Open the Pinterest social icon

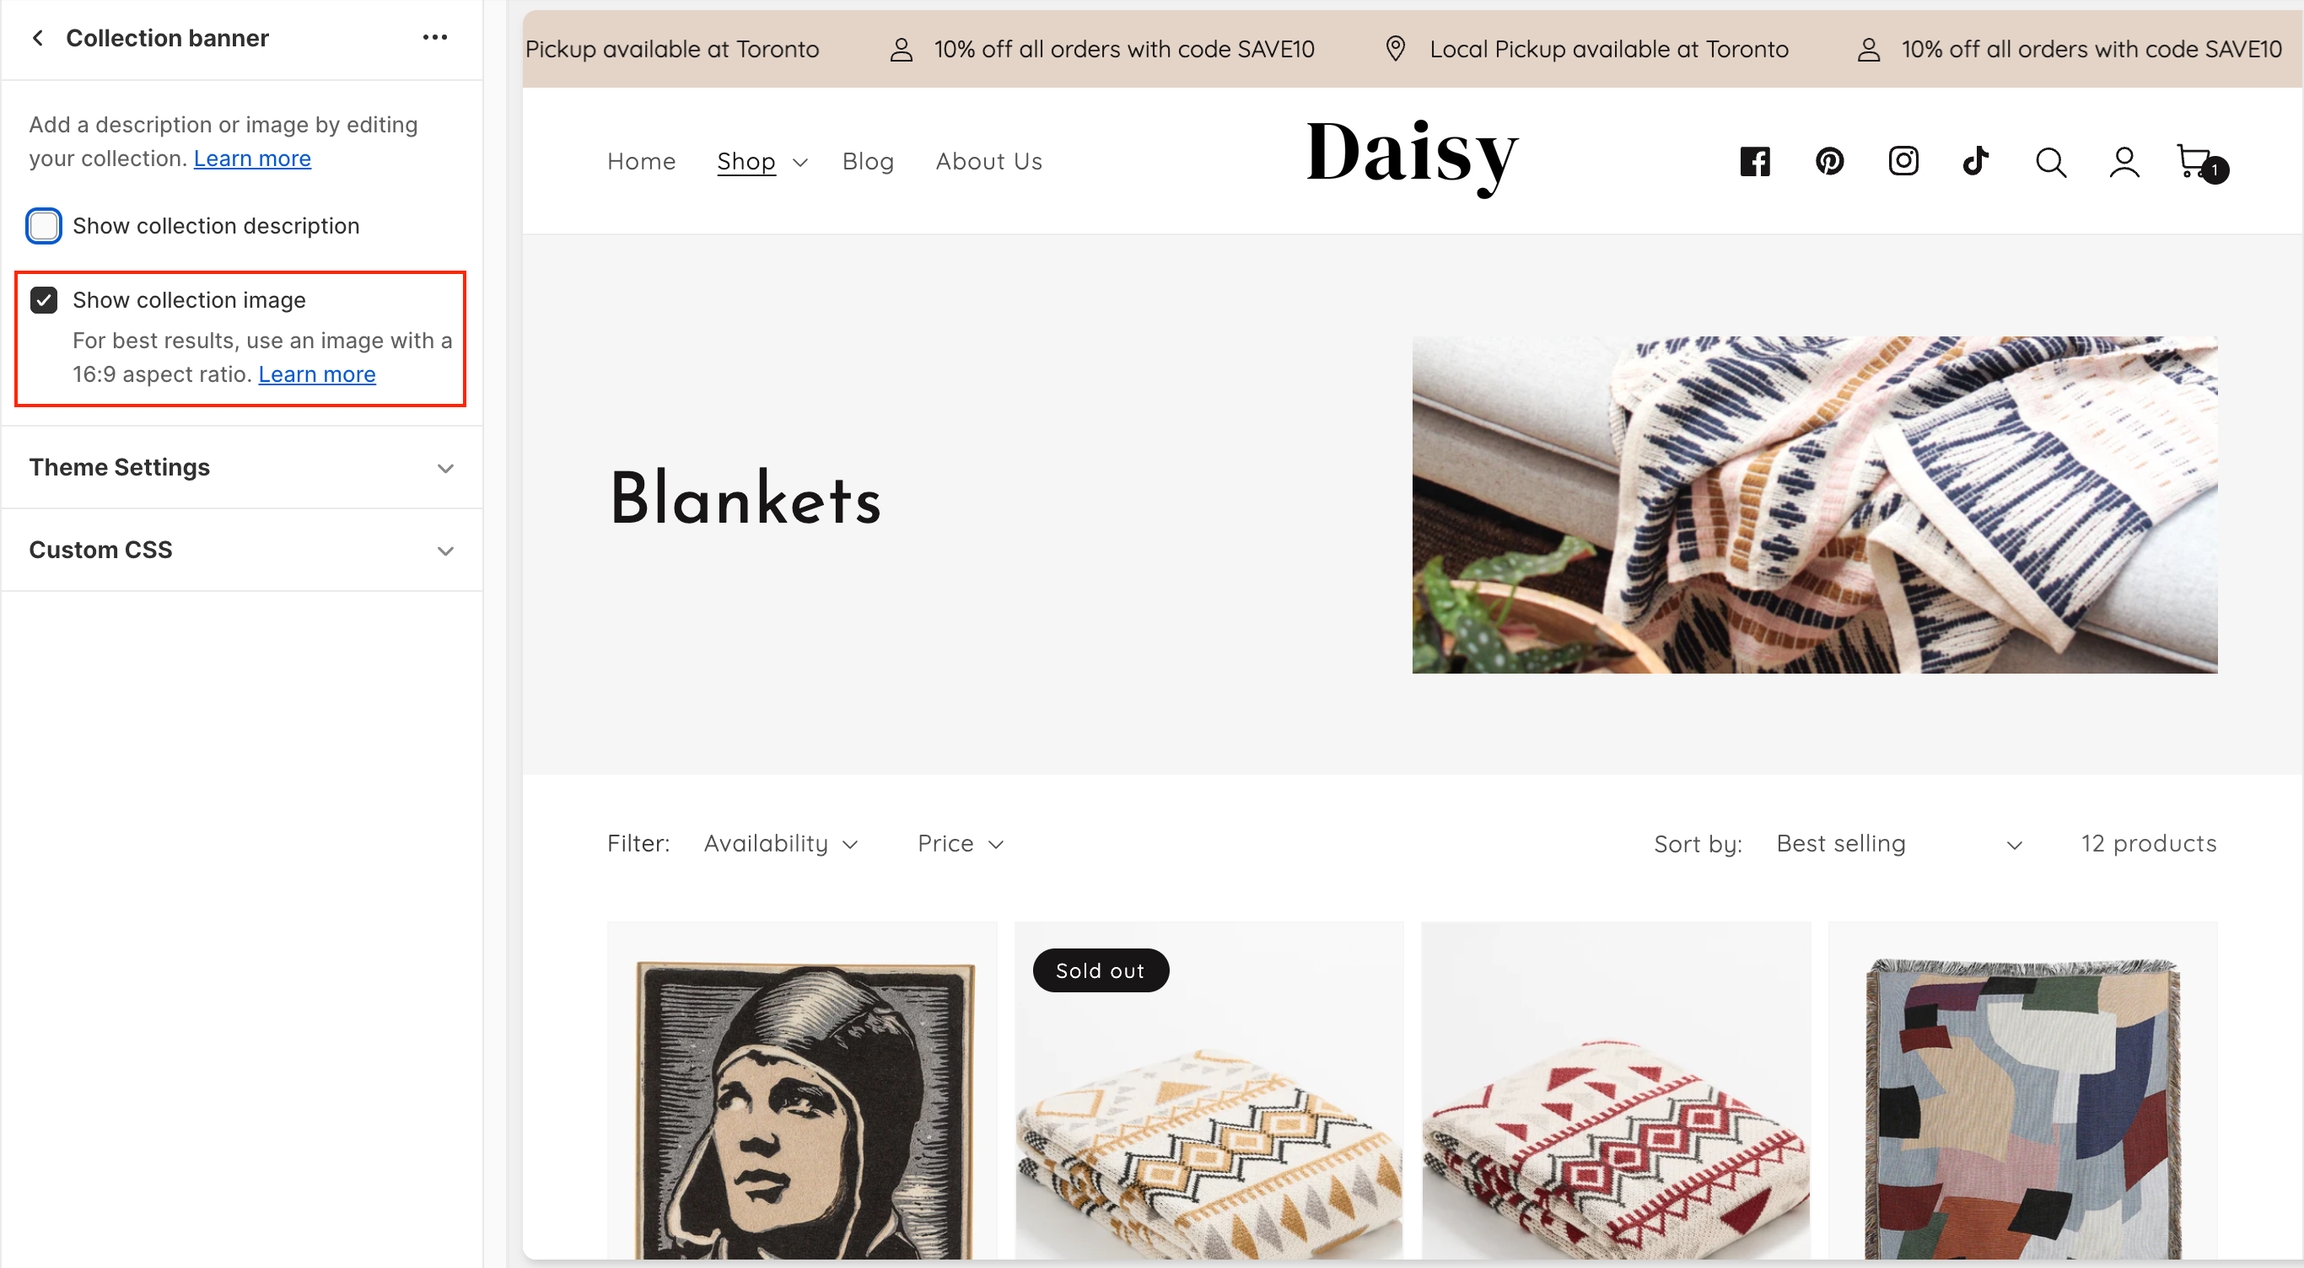(1829, 161)
